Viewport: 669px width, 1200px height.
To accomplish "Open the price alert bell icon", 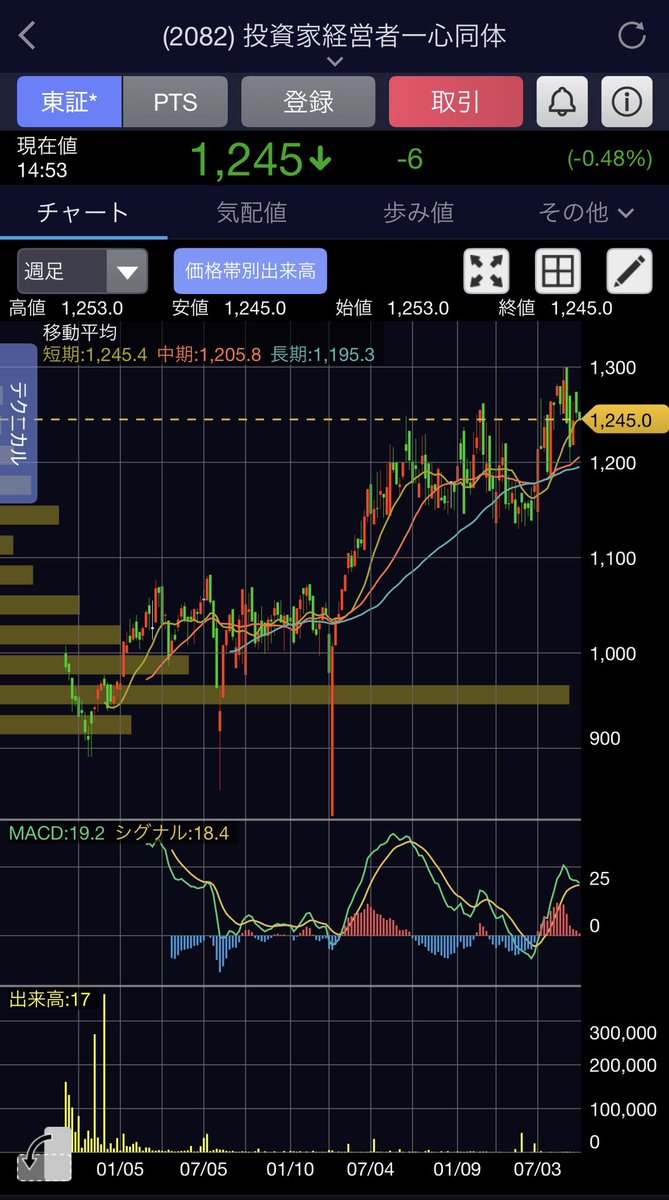I will tap(563, 101).
